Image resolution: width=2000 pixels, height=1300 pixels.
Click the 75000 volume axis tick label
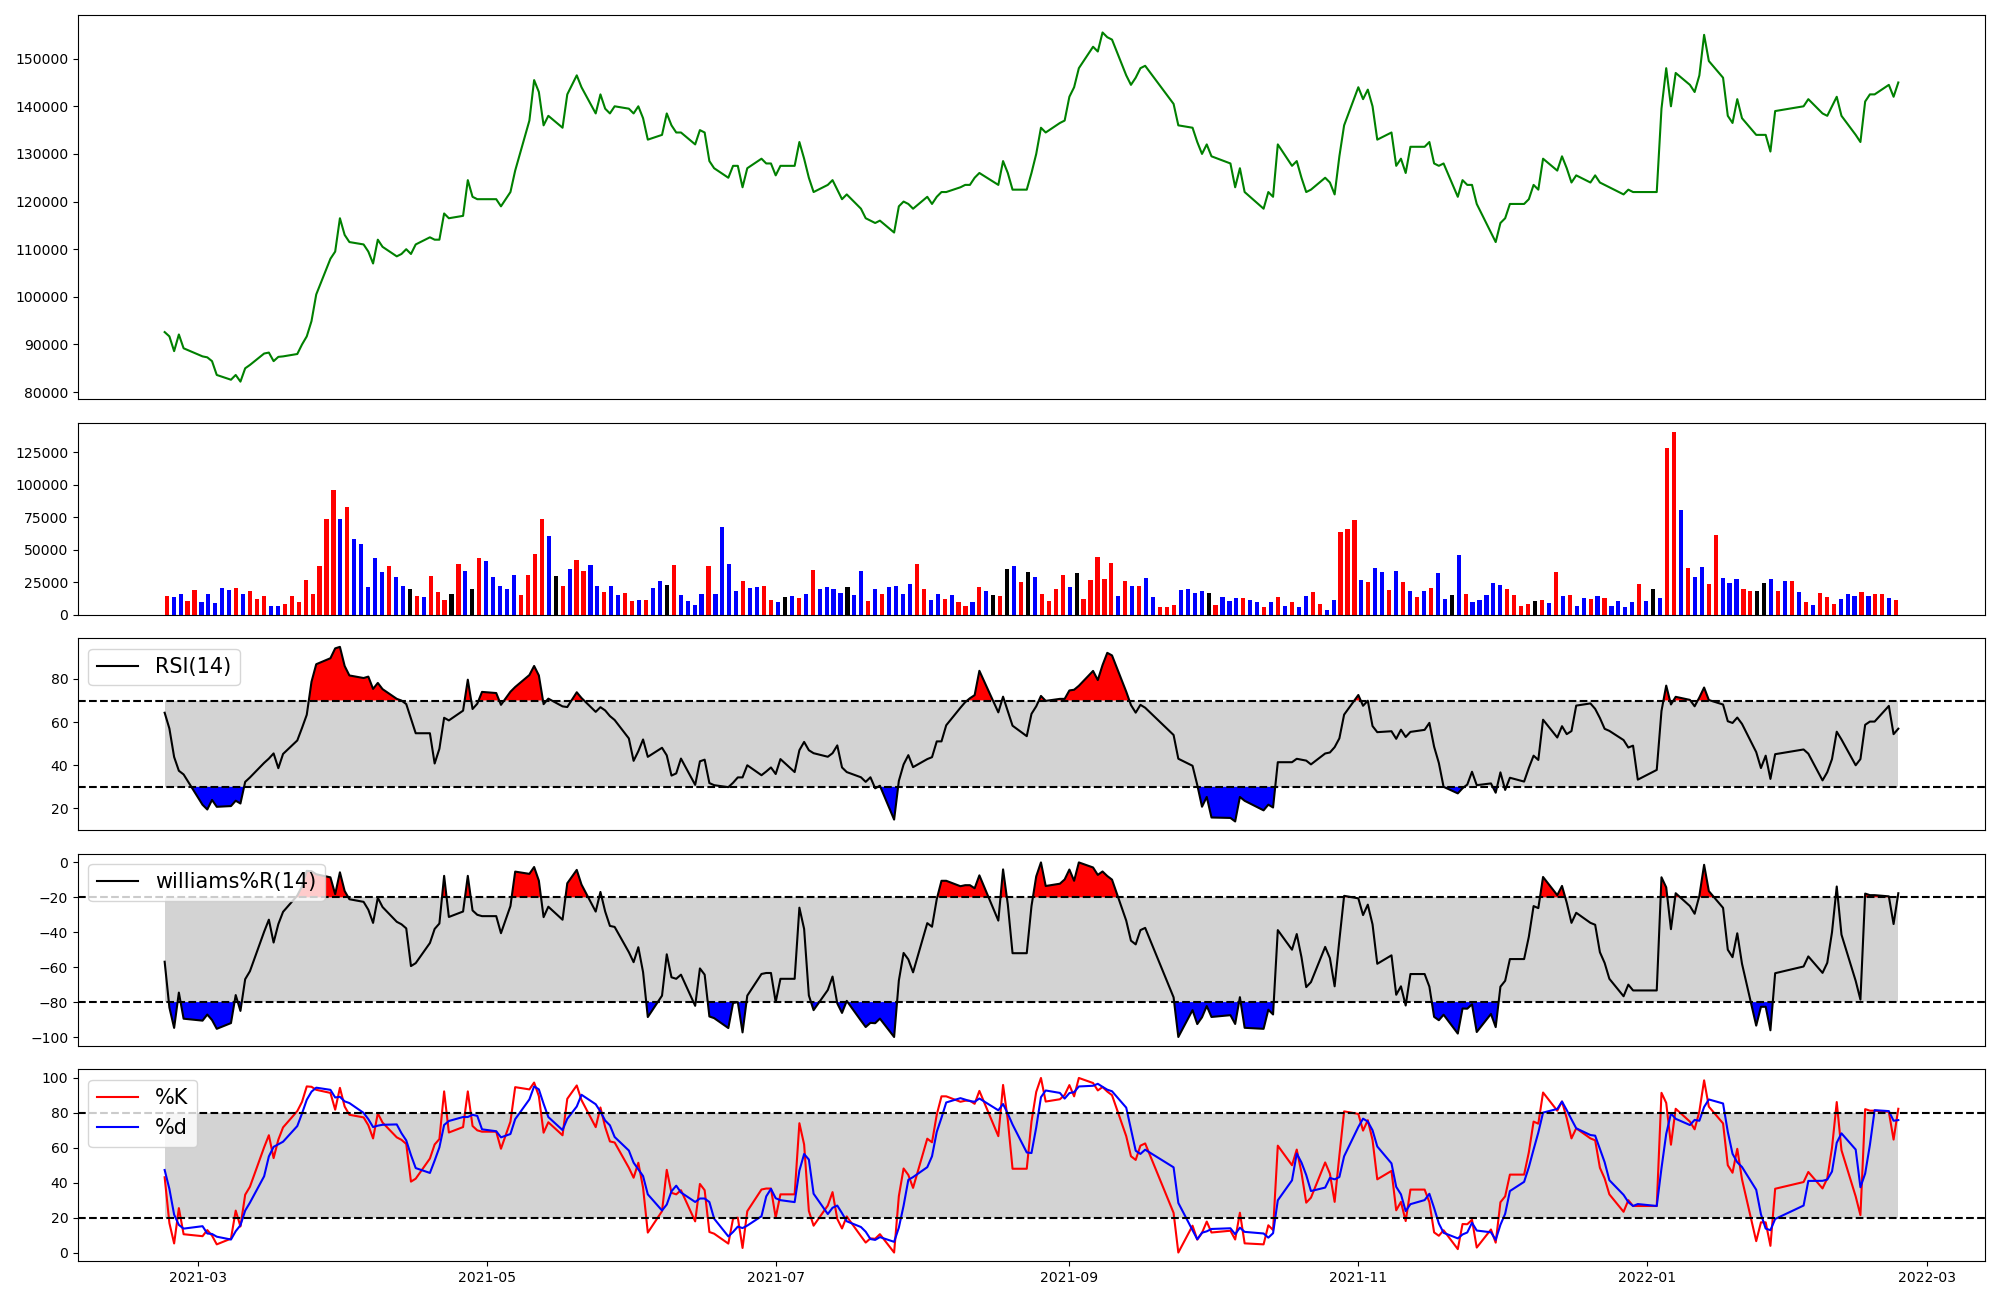[46, 518]
